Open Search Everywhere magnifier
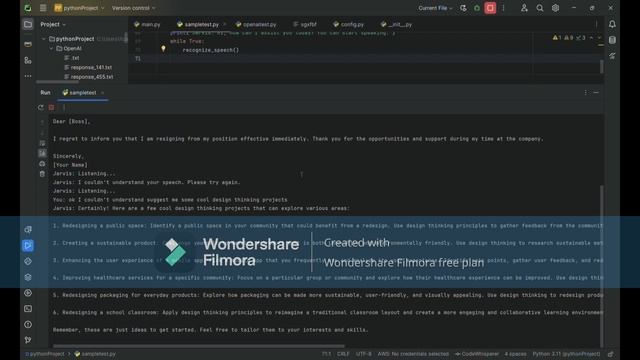The width and height of the screenshot is (640, 360). click(x=540, y=8)
